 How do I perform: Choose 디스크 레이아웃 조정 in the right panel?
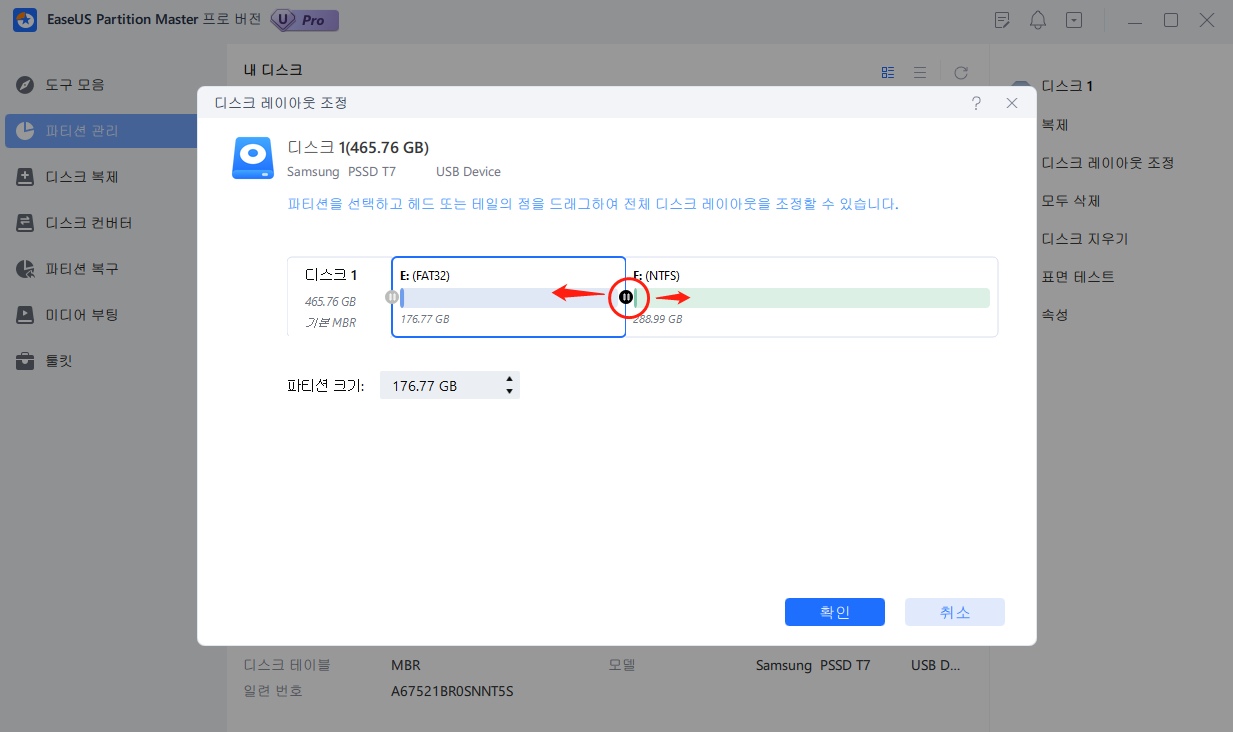click(1107, 163)
